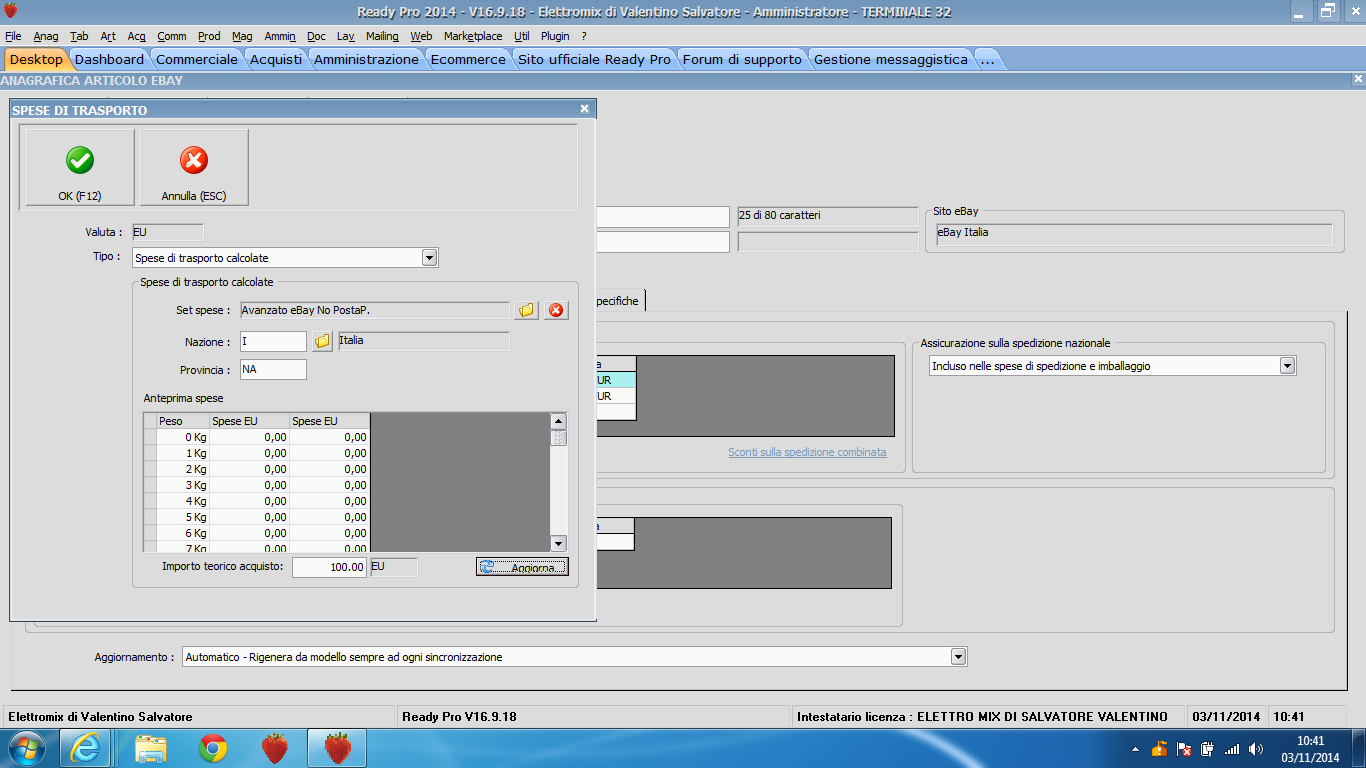Viewport: 1366px width, 768px height.
Task: Open the Anag menu
Action: (x=46, y=36)
